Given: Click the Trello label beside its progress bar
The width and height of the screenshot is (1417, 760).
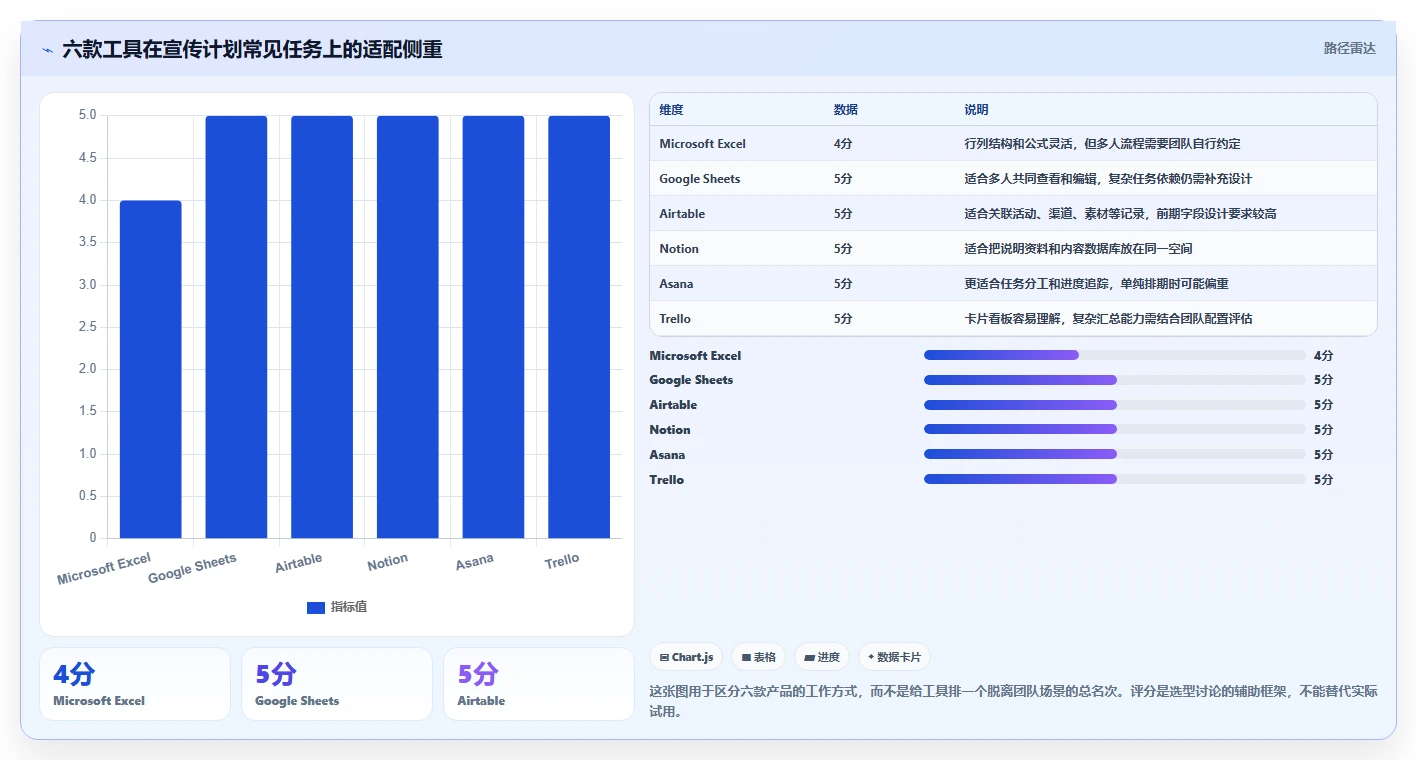Looking at the screenshot, I should [x=666, y=480].
